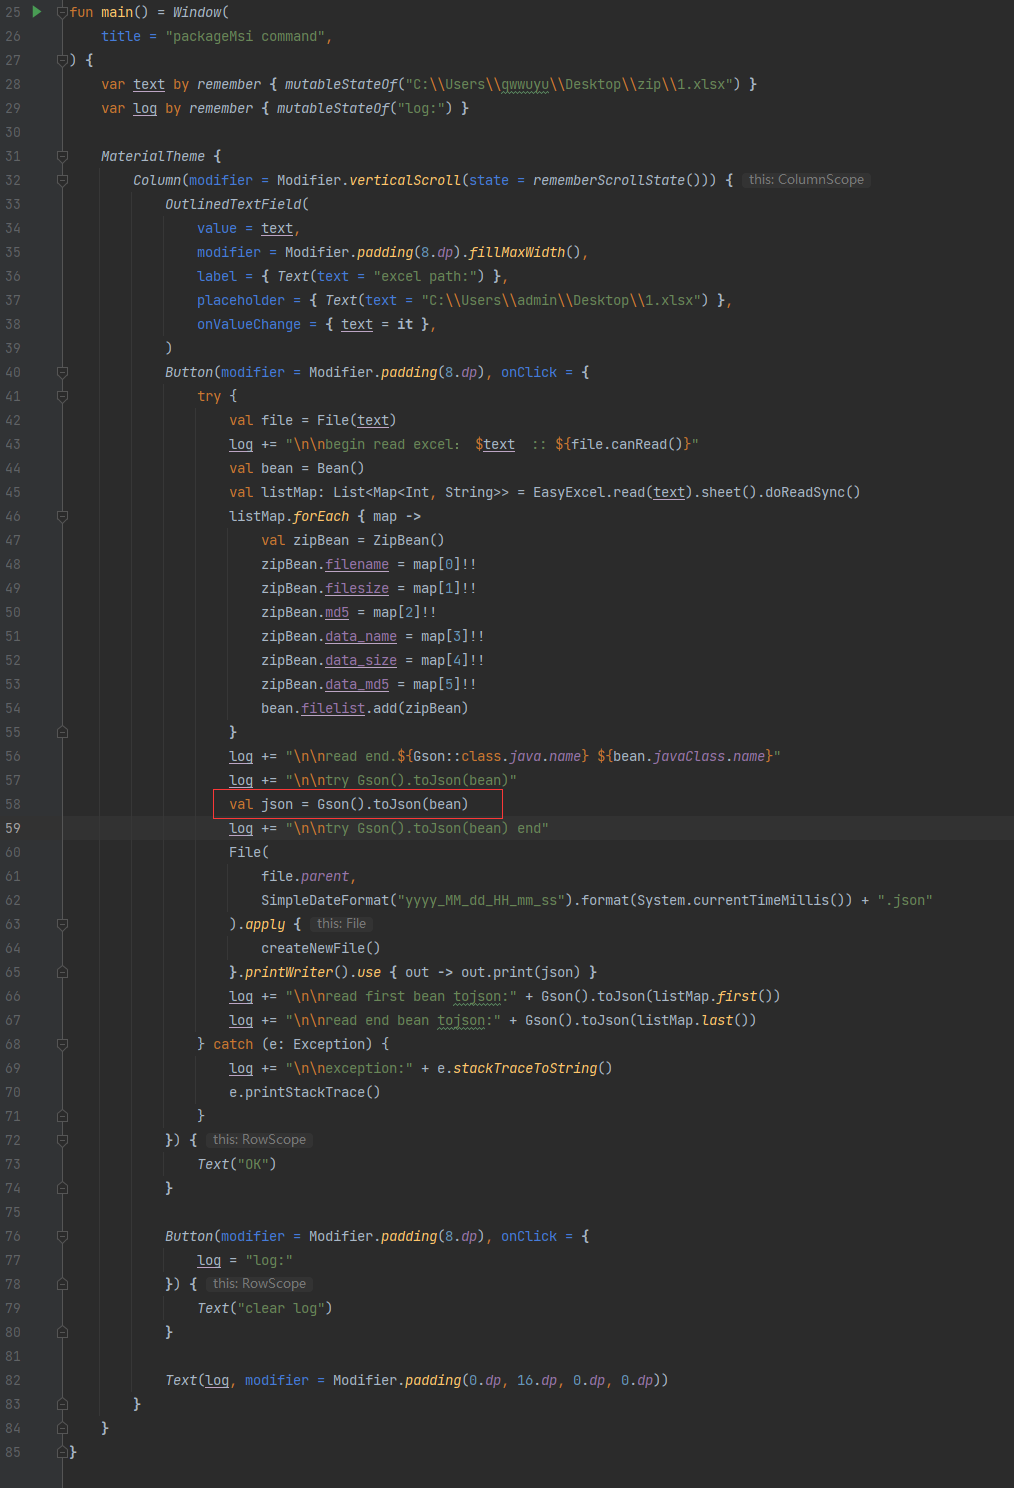Click stackTraceToString on line 69
Screen dimensions: 1014x1488
coord(525,1068)
